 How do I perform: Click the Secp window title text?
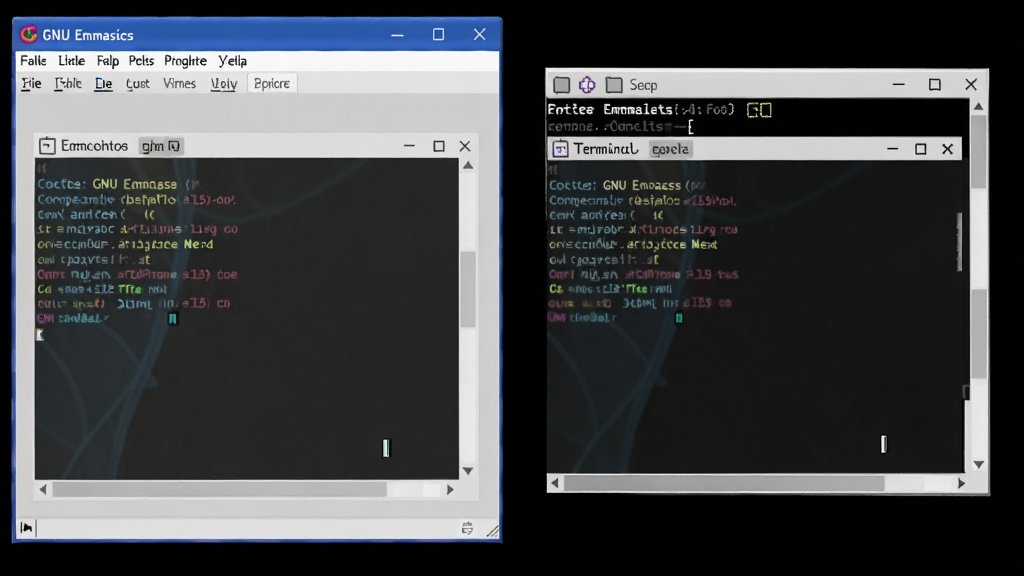tap(643, 86)
